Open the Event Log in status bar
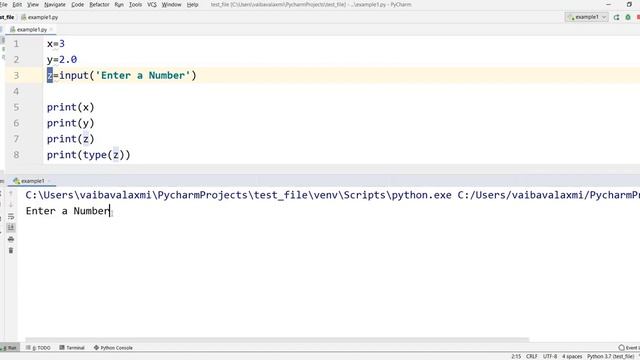The image size is (640, 360). 629,348
